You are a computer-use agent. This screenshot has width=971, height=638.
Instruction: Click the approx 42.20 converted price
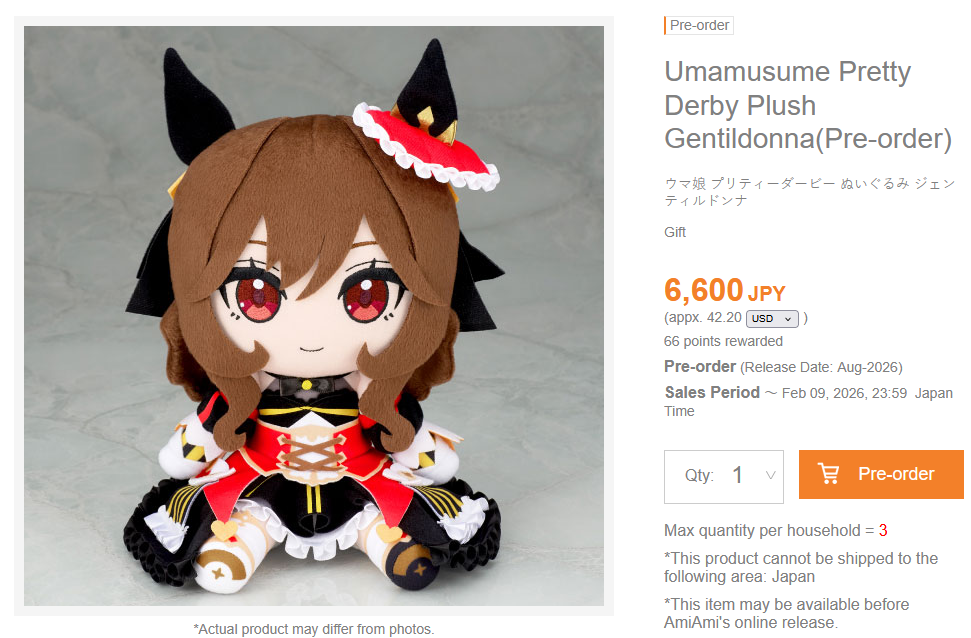(x=703, y=318)
